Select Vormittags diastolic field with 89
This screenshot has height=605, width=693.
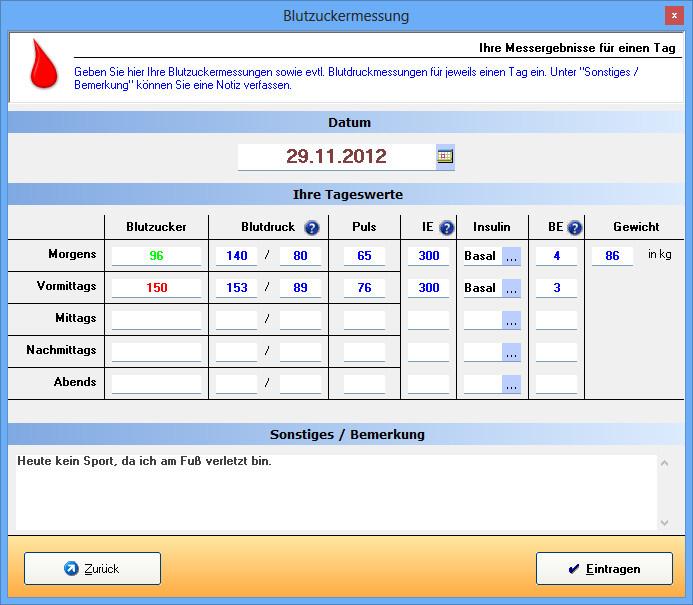pos(301,288)
